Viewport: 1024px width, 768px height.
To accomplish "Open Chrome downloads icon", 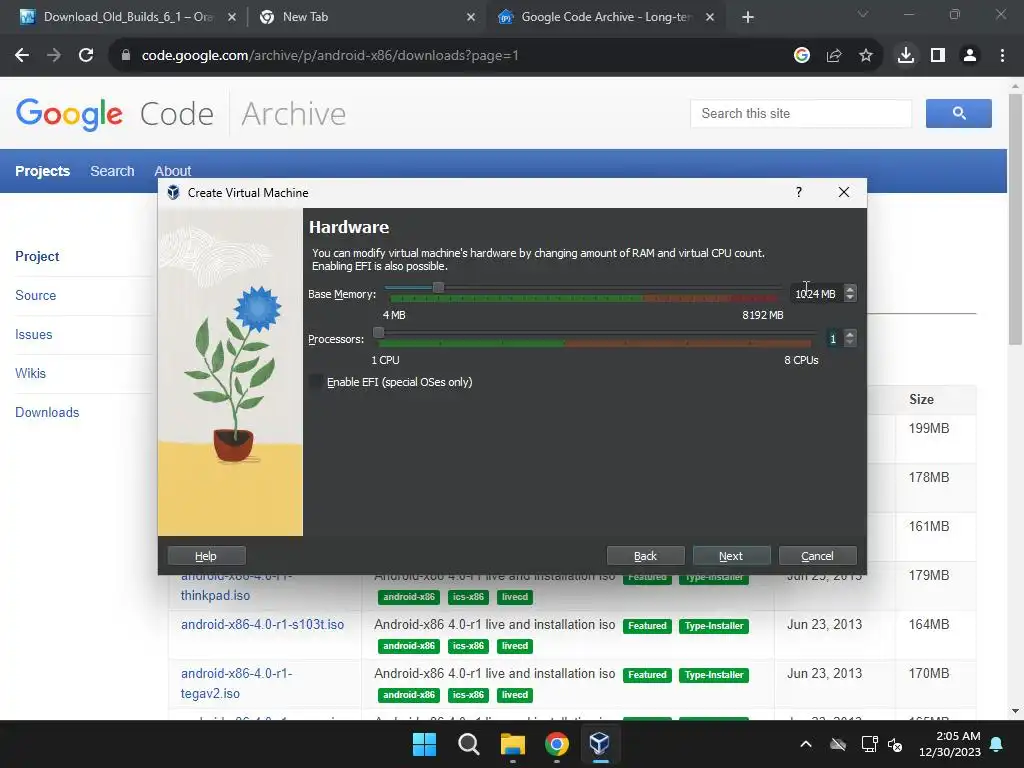I will tap(906, 56).
